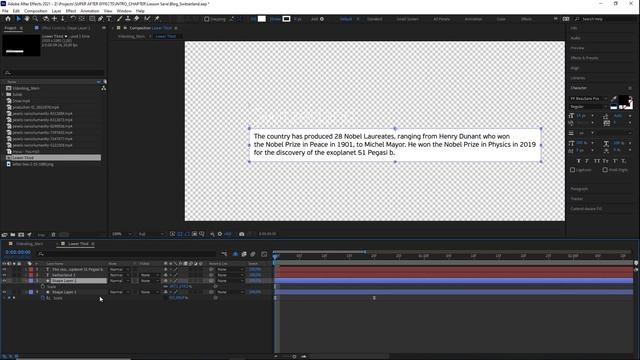Viewport: 640px width, 360px height.
Task: Toggle the Graph Editor button in timeline
Action: pyautogui.click(x=264, y=254)
